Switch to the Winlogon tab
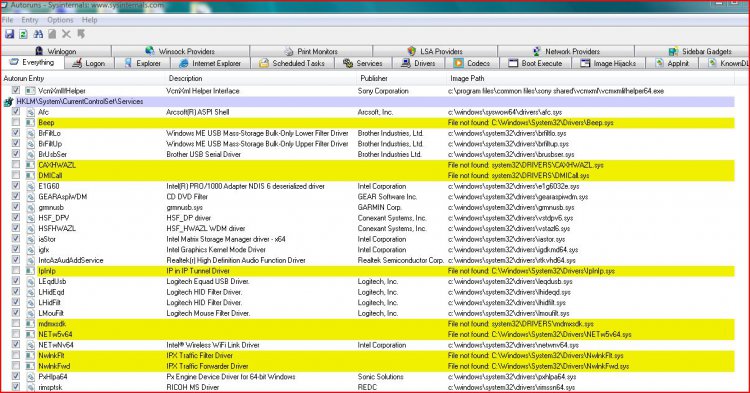The image size is (750, 393). 56,51
